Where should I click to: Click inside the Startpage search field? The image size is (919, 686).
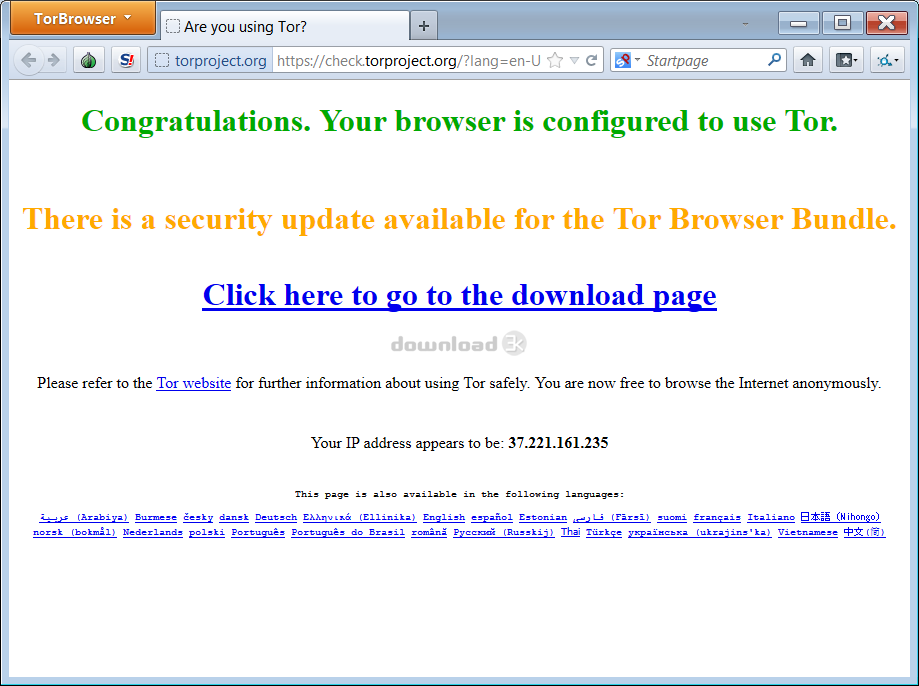(x=703, y=60)
